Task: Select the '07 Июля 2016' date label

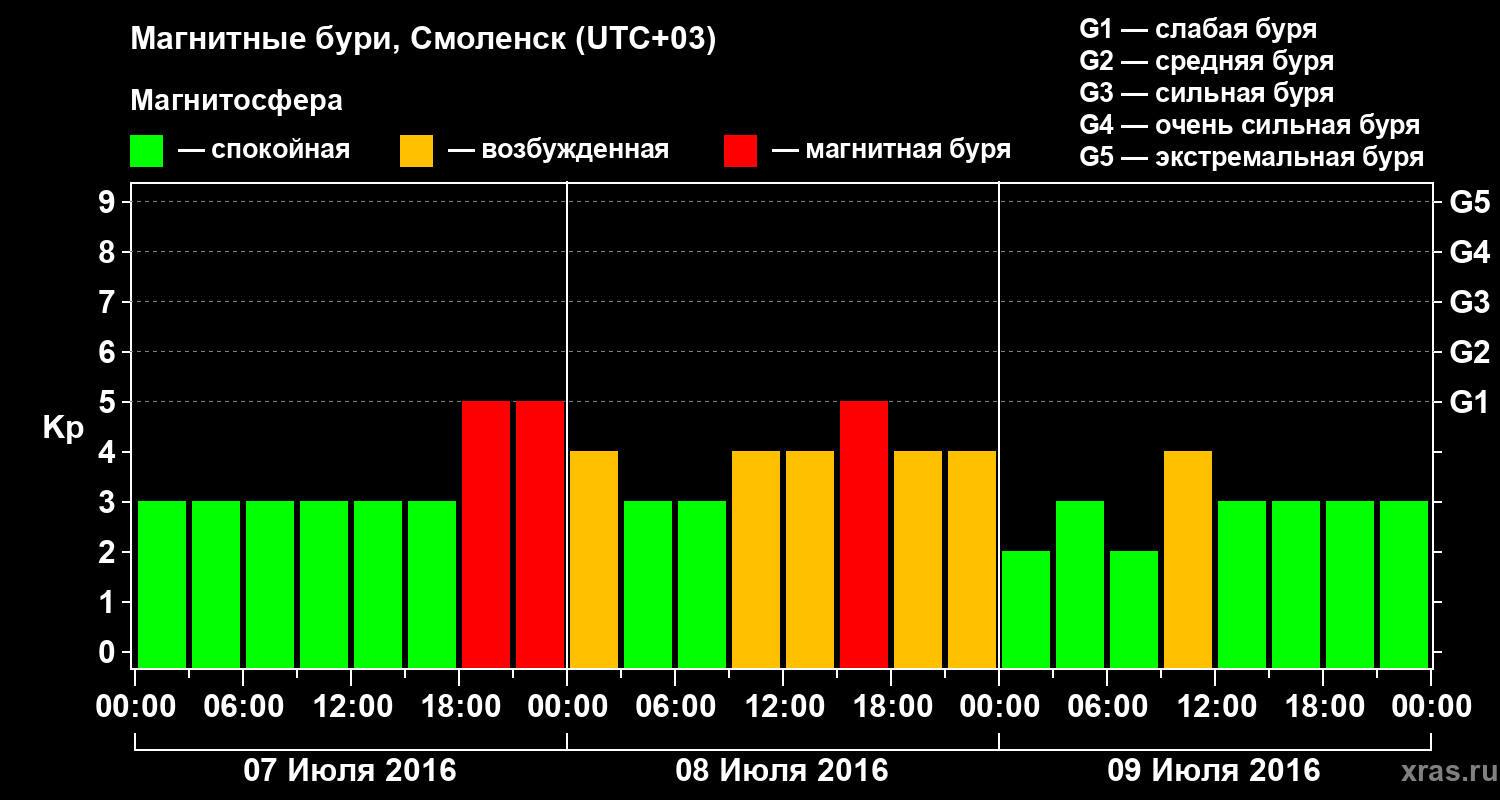Action: pos(351,771)
